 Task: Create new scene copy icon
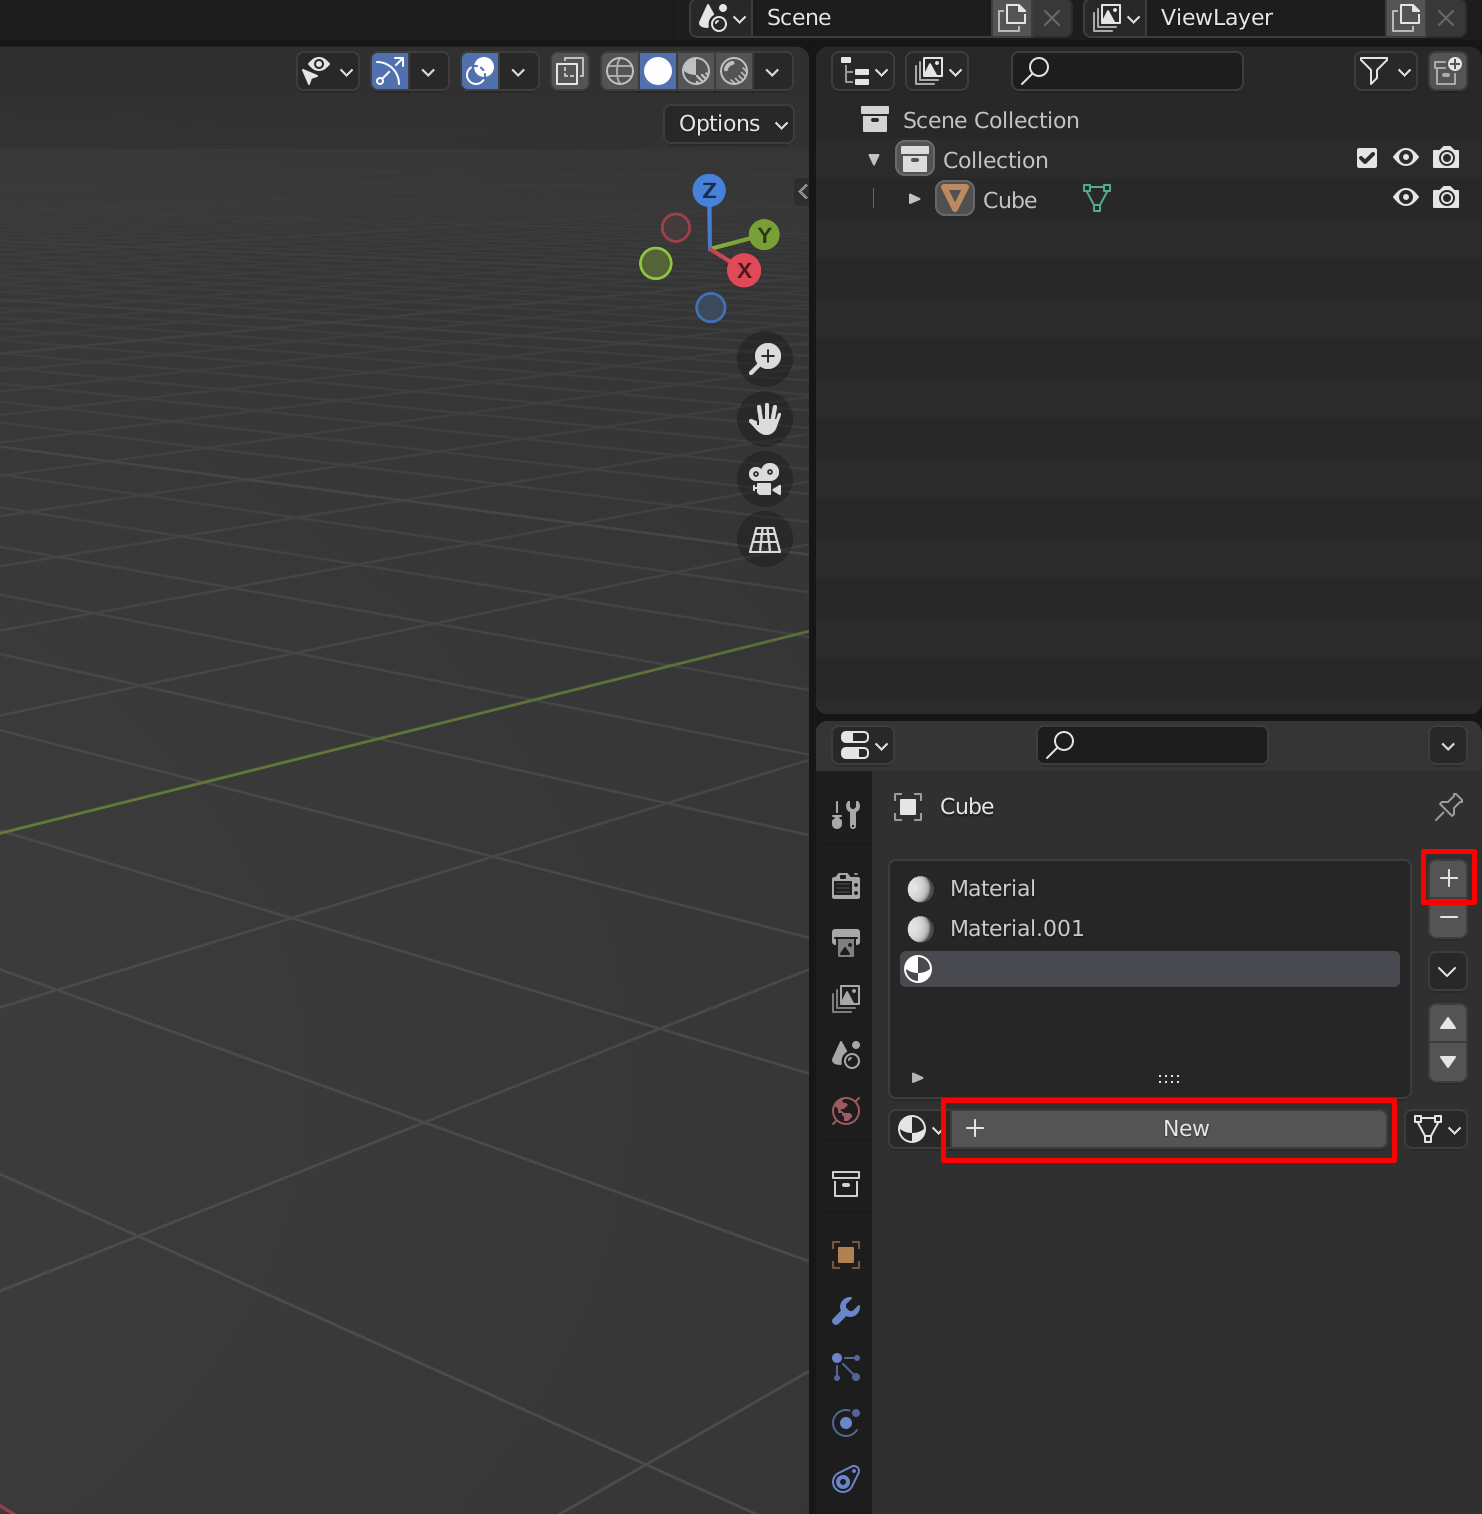point(1012,17)
